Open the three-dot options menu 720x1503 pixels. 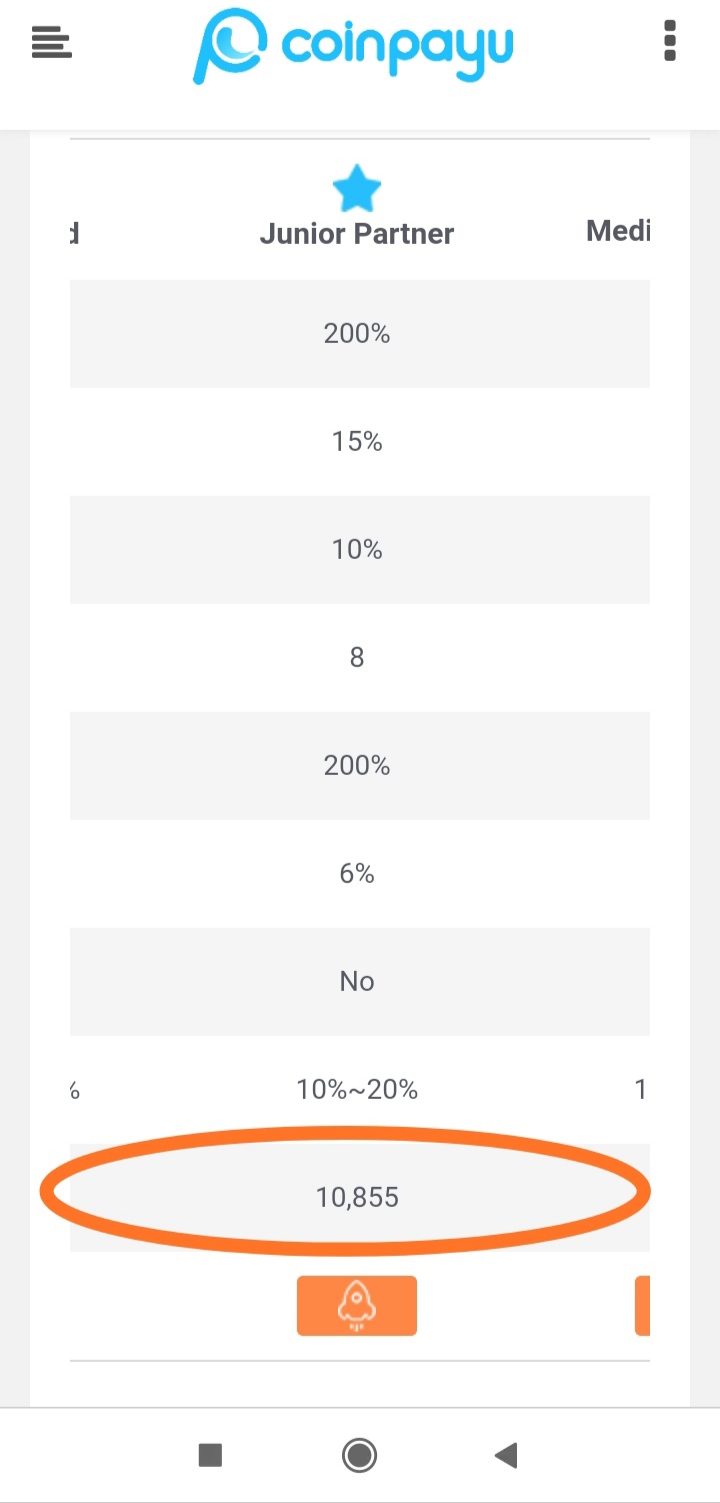[x=670, y=41]
